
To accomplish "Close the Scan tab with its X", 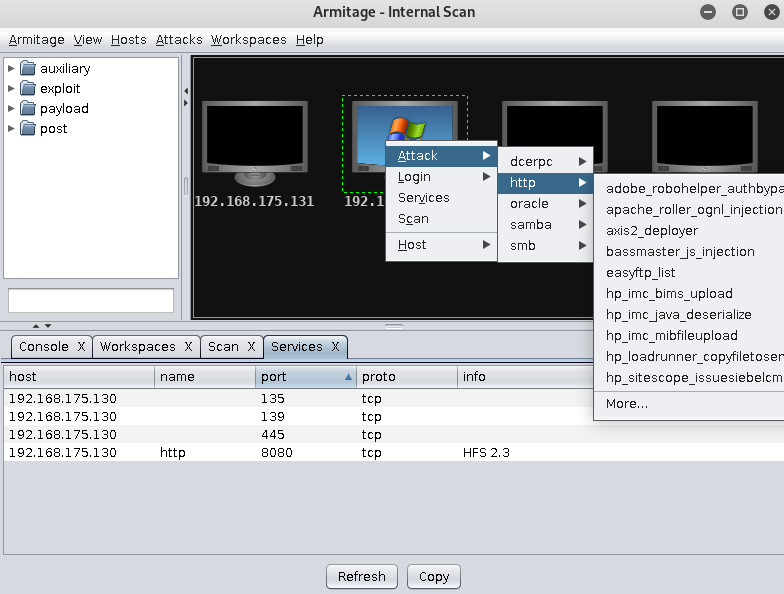I will coord(251,346).
